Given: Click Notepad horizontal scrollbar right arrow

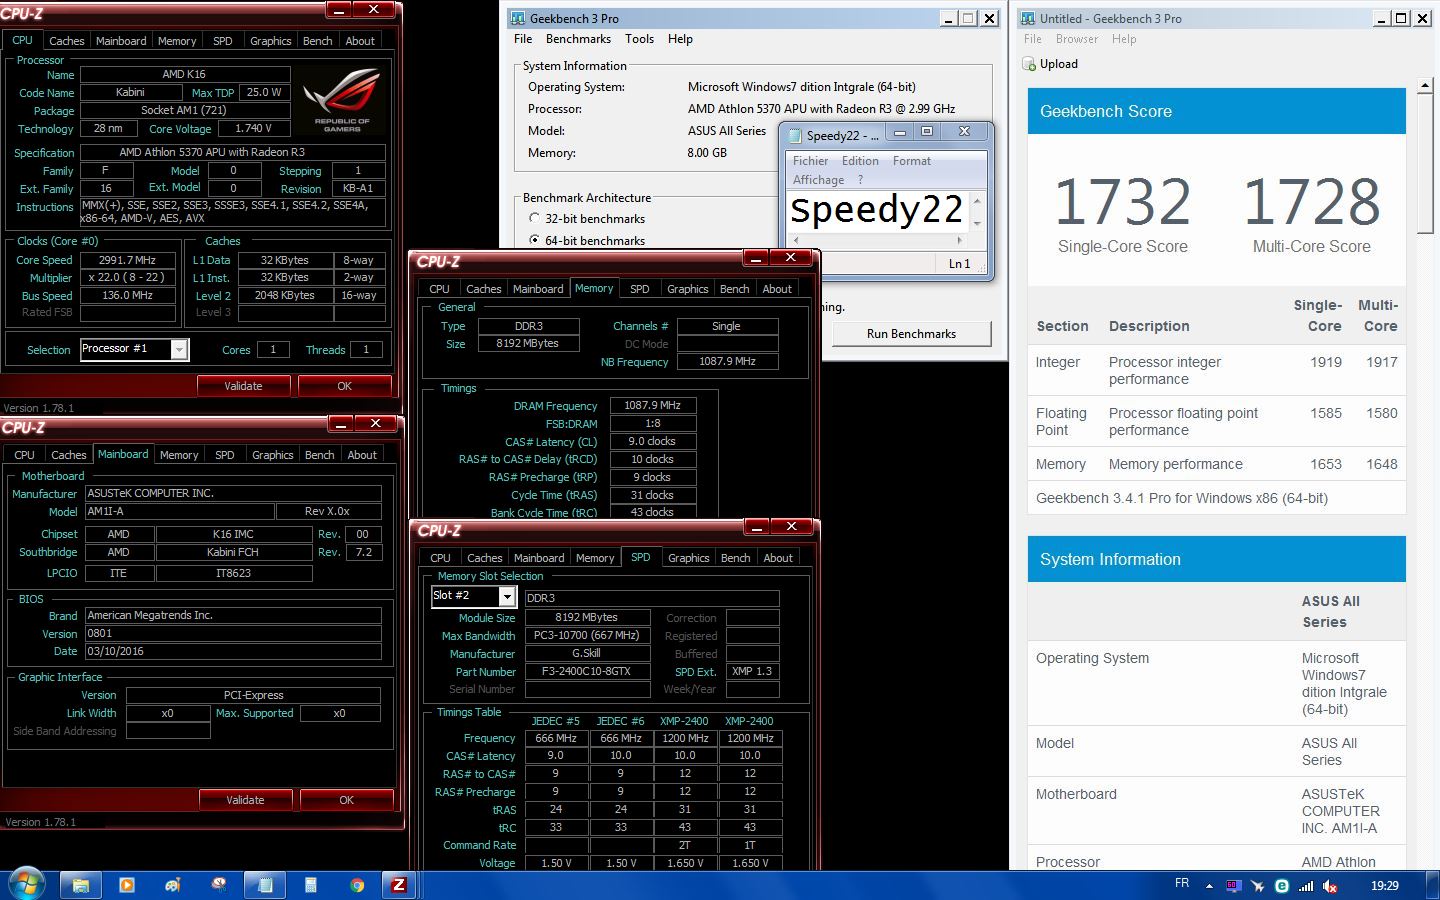Looking at the screenshot, I should 959,240.
